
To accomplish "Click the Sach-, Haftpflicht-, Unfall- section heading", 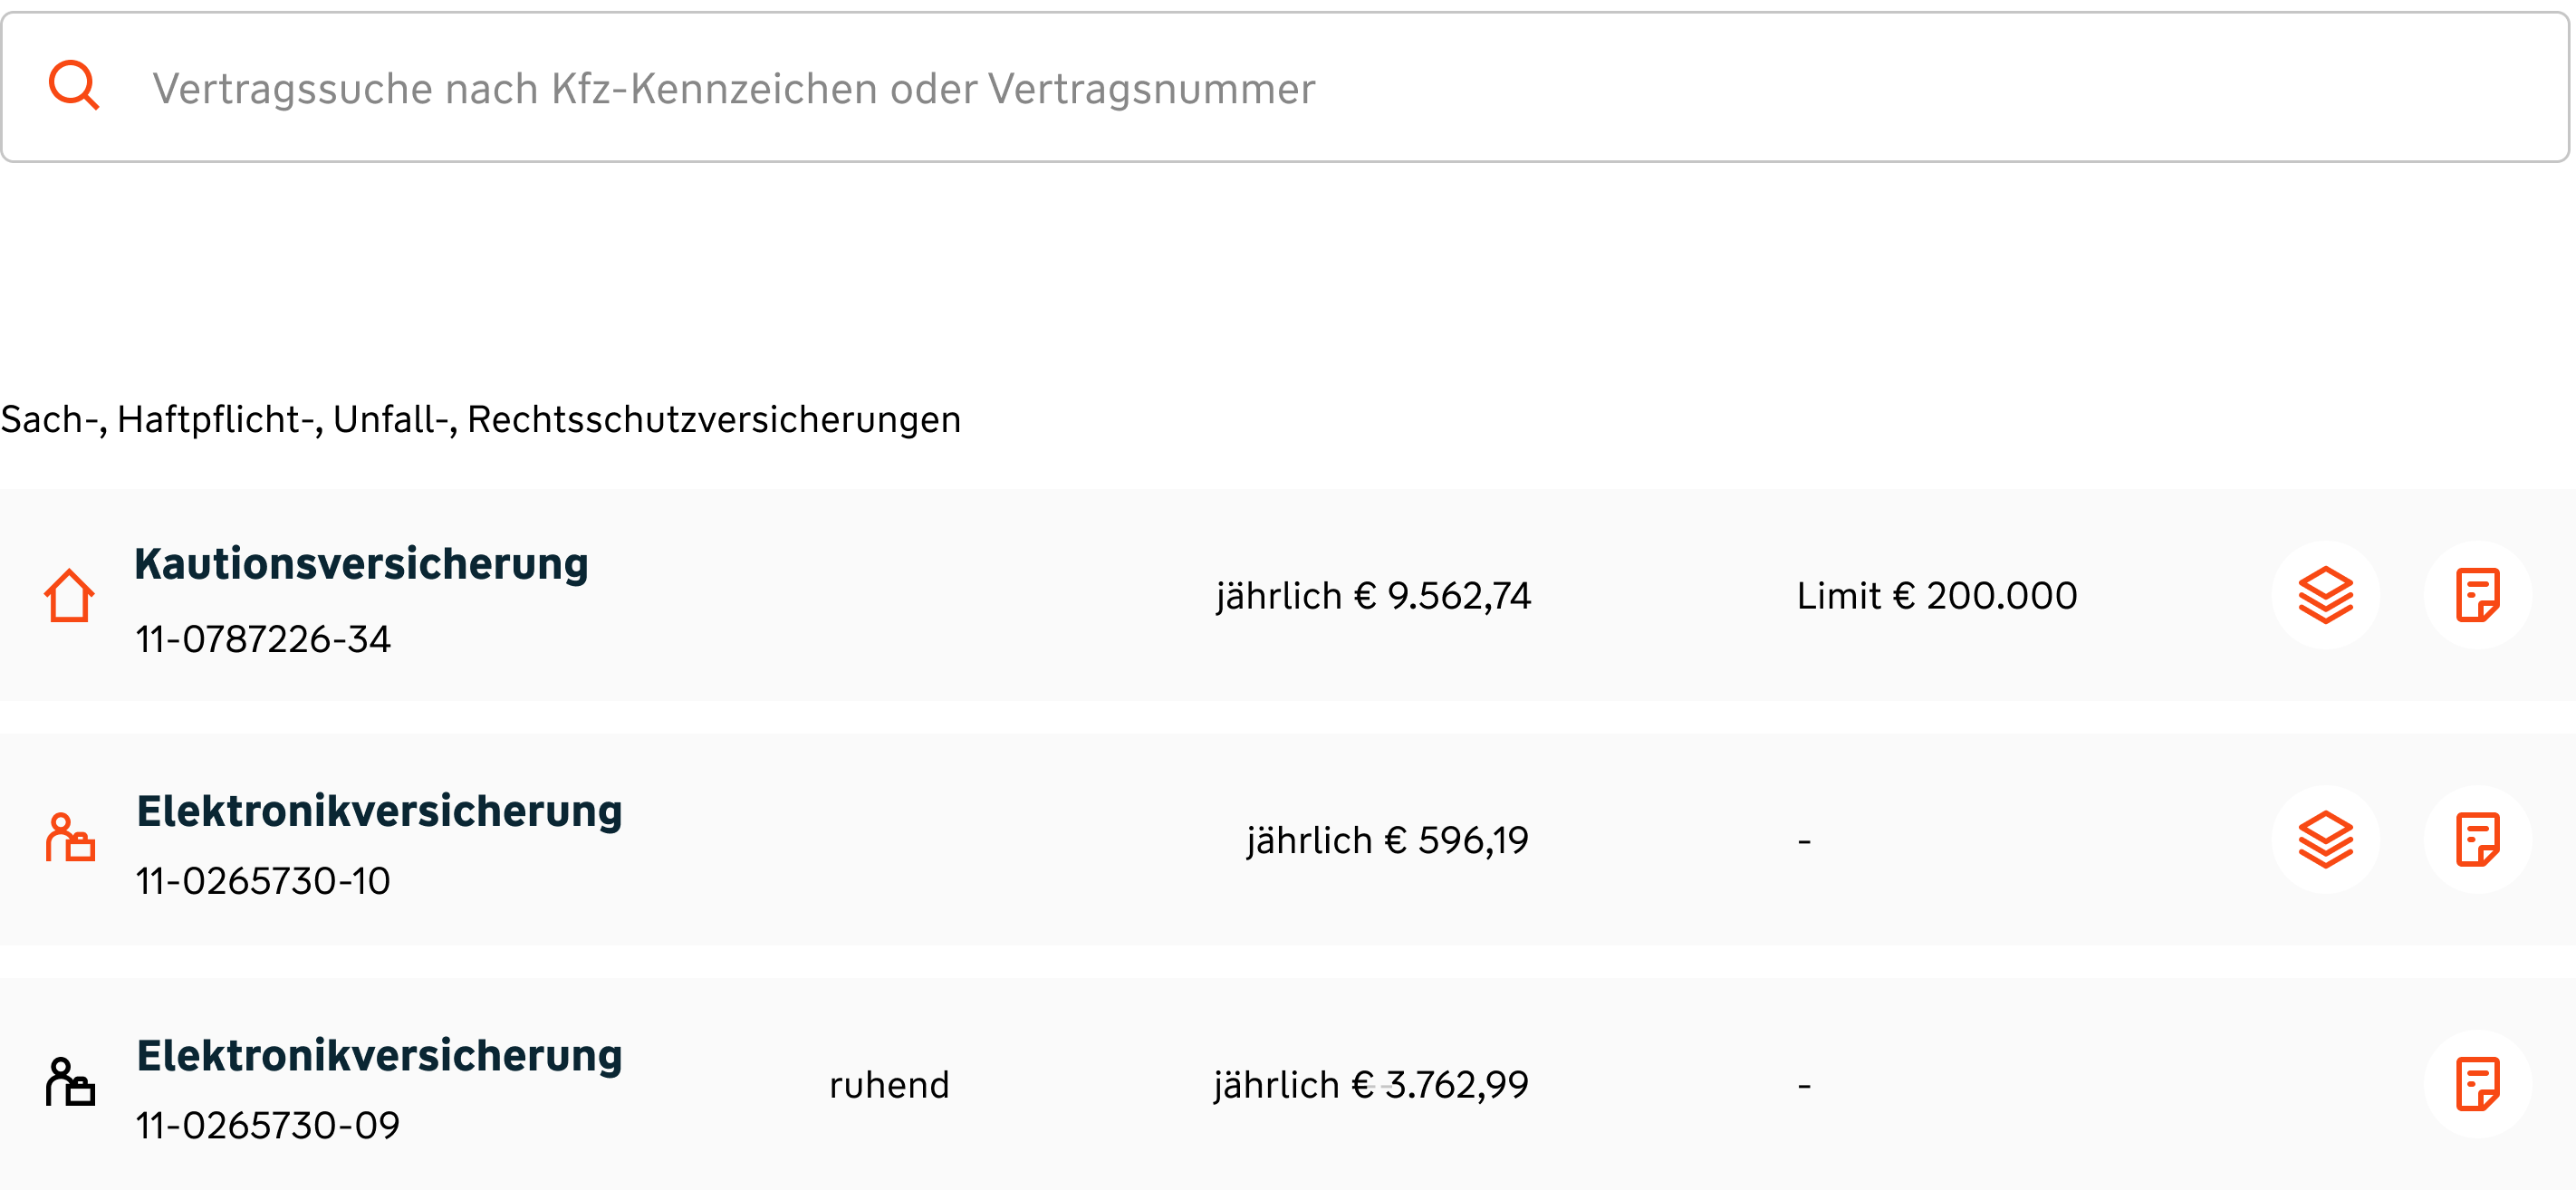I will pos(480,419).
